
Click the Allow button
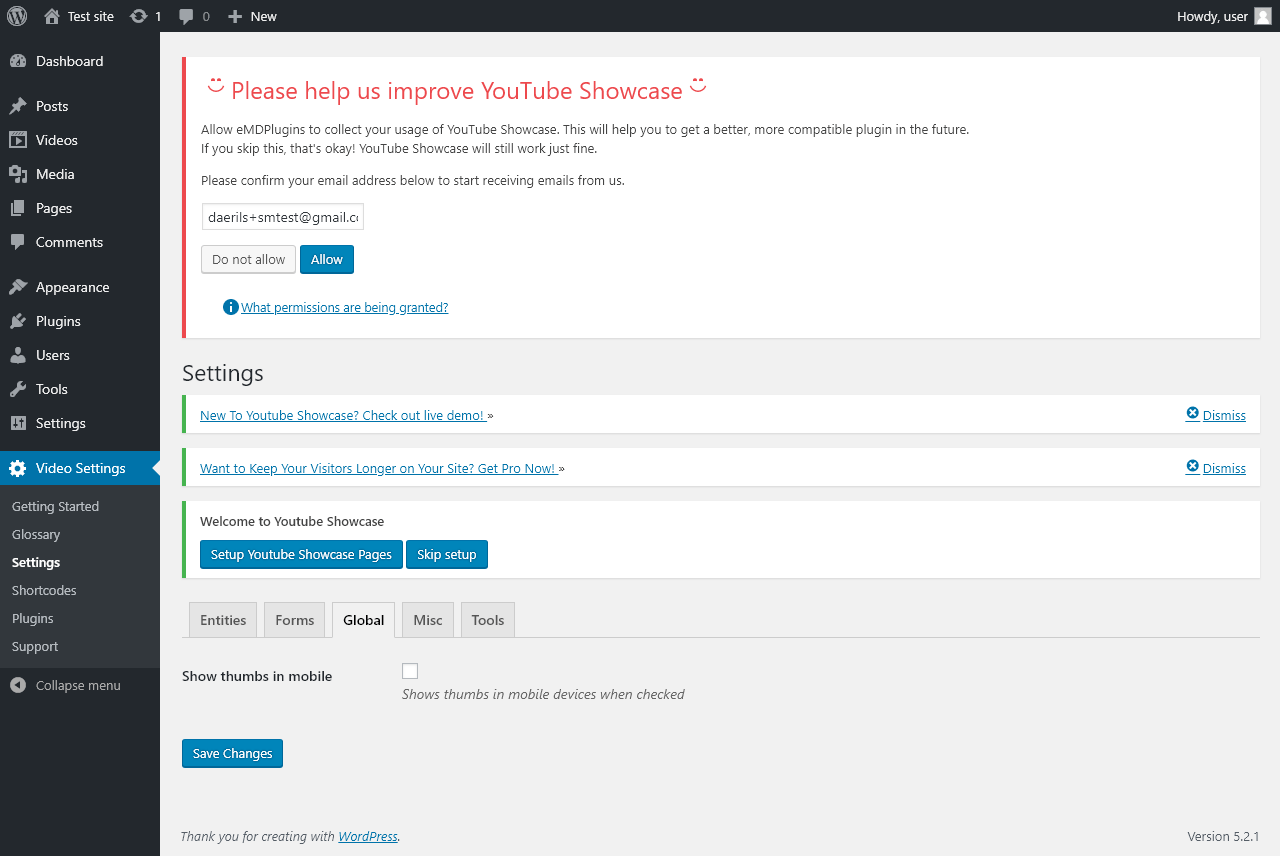click(x=327, y=259)
